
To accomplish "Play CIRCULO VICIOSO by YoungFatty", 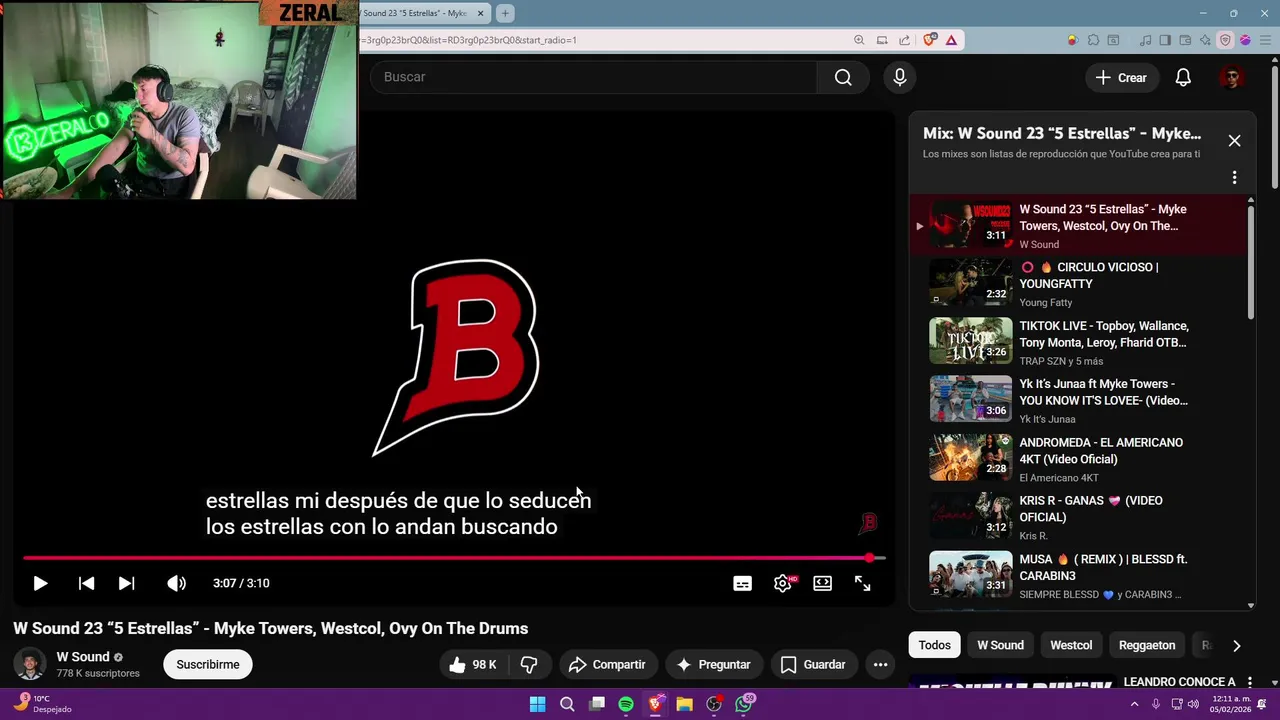I will 1080,284.
